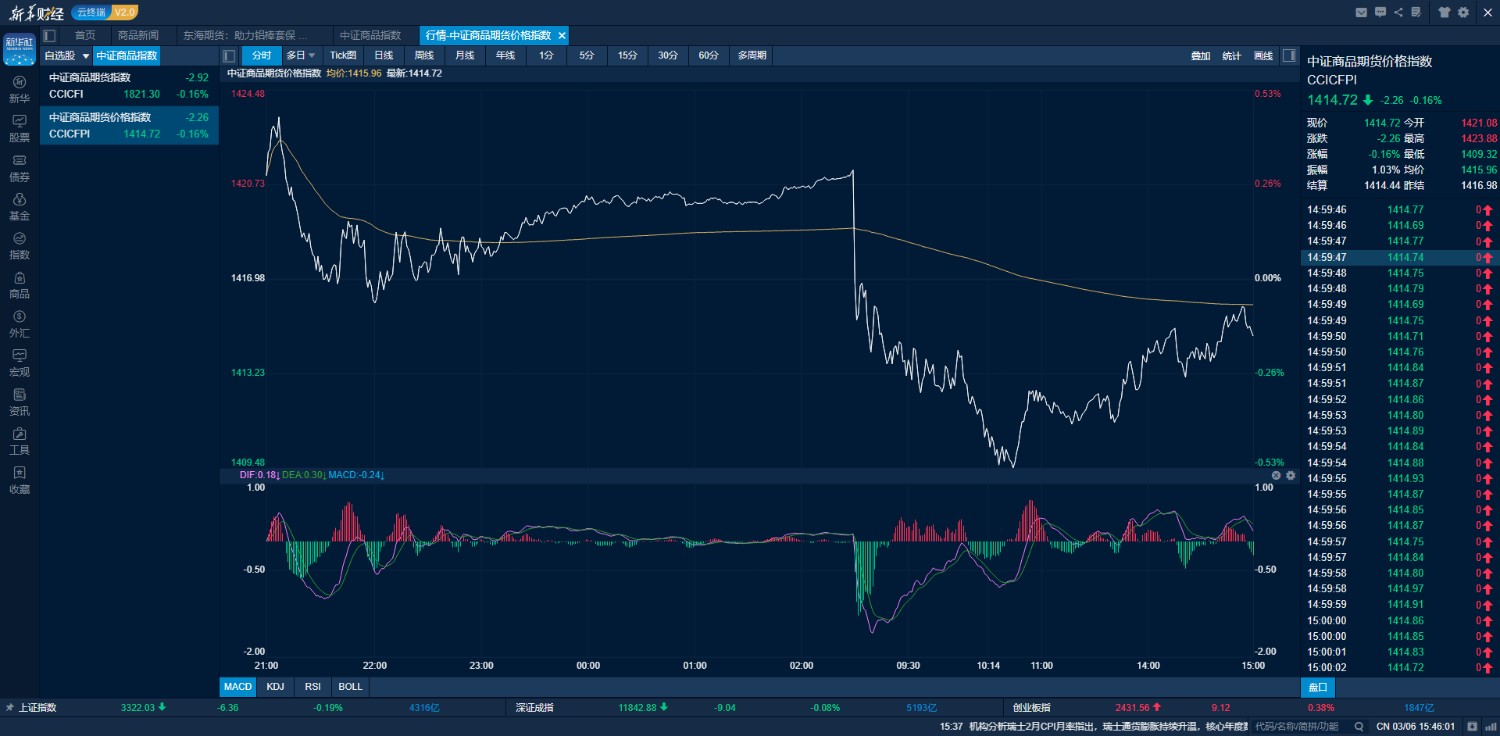Go to 外汇 (forex) in the sidebar
1500x736 pixels.
pyautogui.click(x=19, y=323)
